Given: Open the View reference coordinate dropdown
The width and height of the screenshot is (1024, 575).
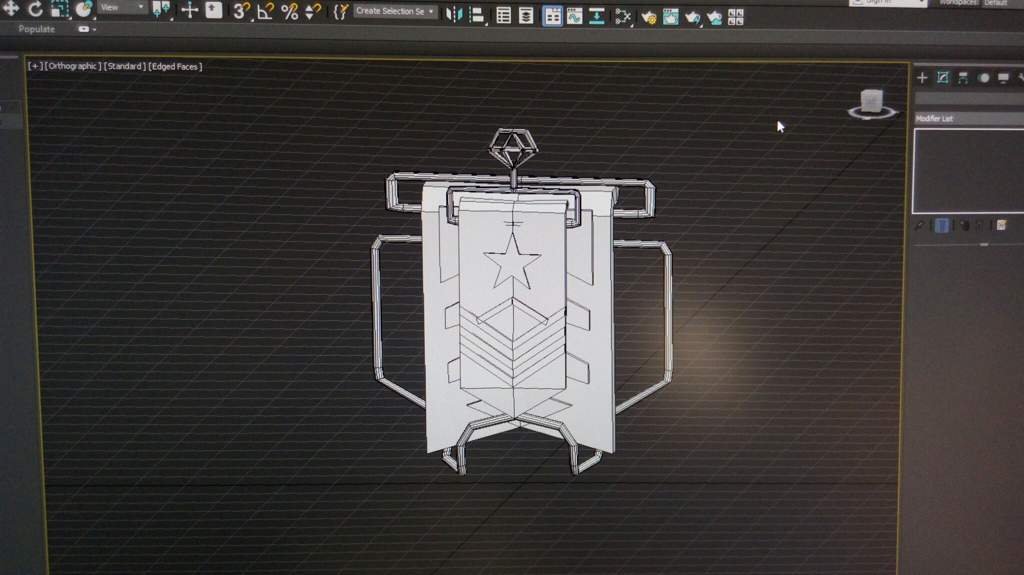Looking at the screenshot, I should pos(122,7).
